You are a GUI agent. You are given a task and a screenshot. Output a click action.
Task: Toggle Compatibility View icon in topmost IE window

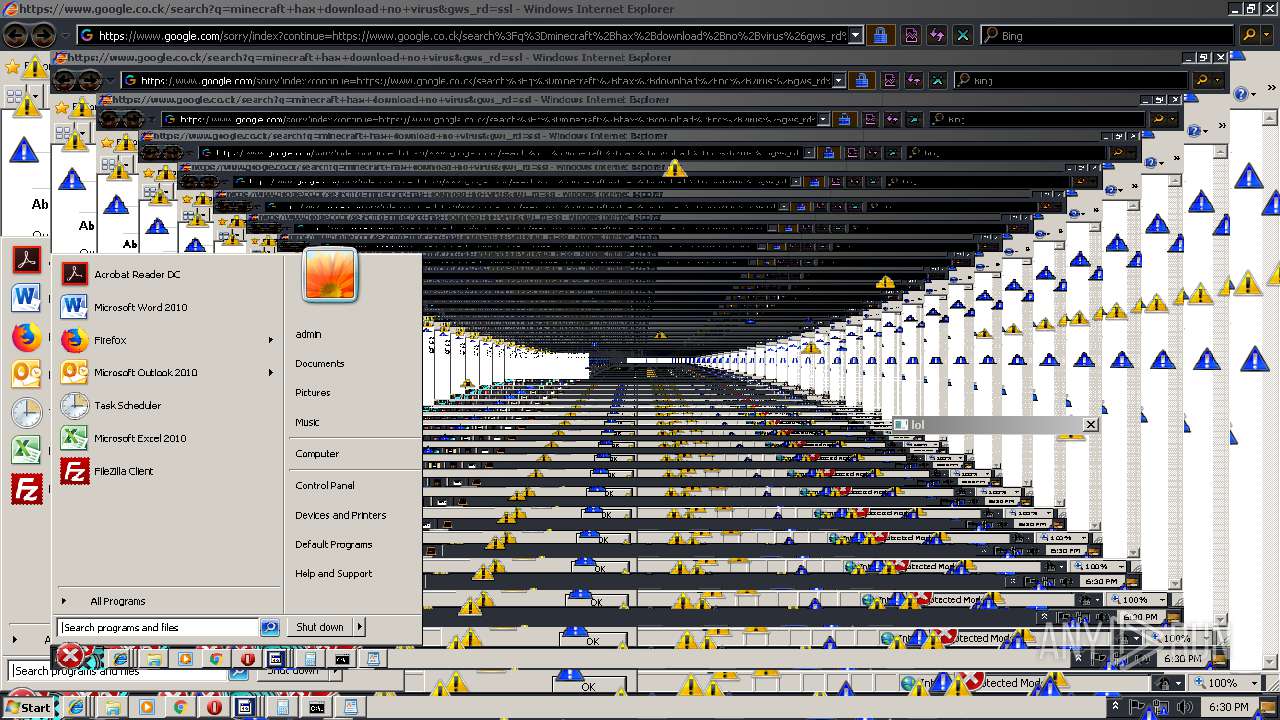pyautogui.click(x=911, y=35)
